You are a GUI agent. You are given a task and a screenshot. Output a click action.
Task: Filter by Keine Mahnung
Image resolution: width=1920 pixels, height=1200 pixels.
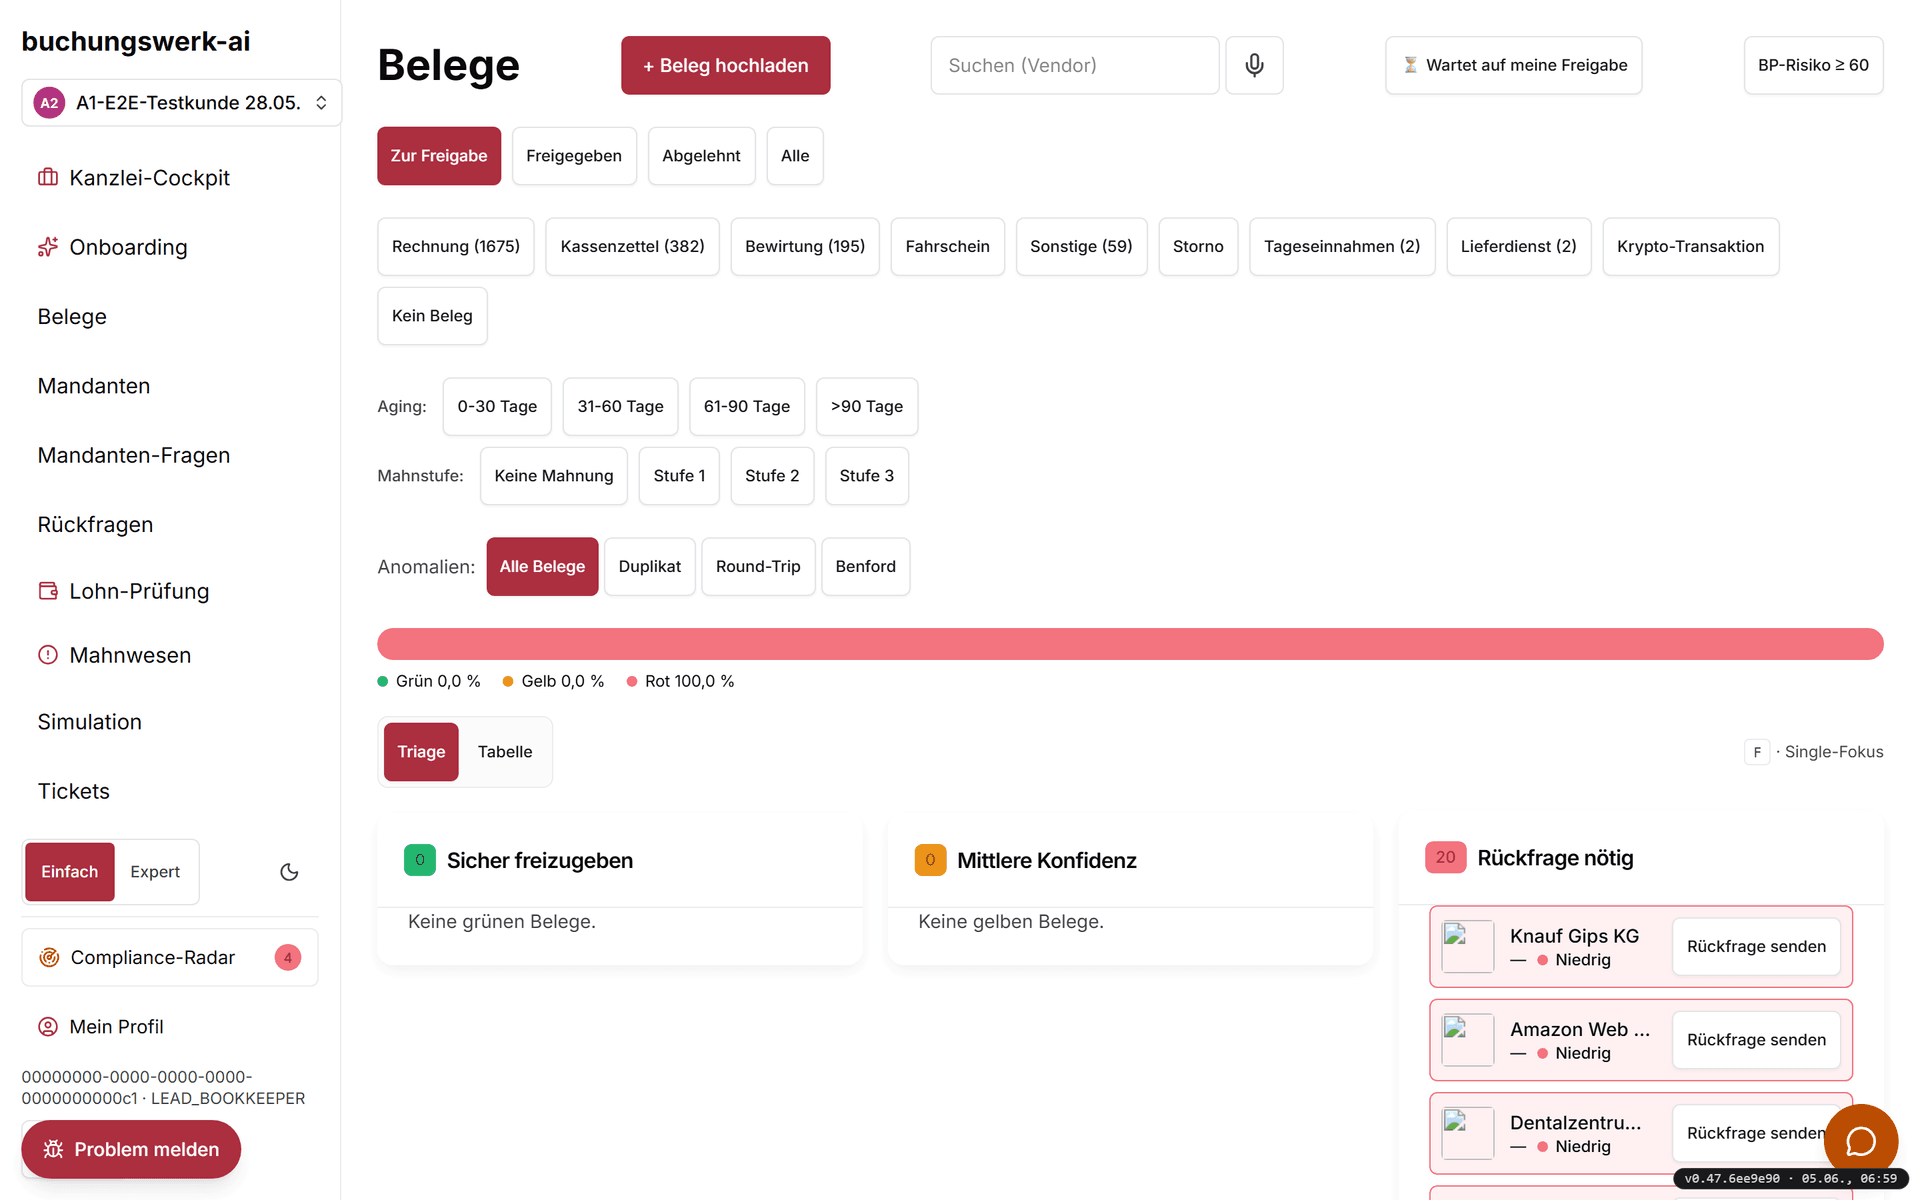pos(554,476)
